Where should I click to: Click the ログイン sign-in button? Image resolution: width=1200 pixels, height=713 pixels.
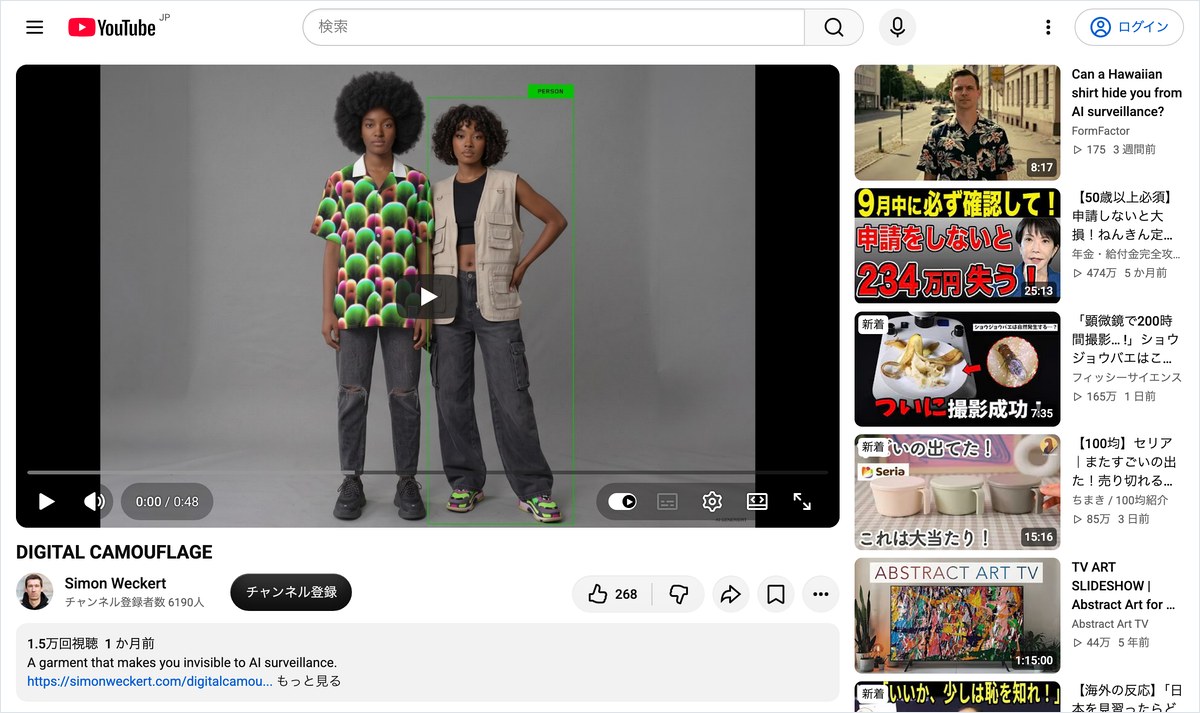click(x=1129, y=27)
